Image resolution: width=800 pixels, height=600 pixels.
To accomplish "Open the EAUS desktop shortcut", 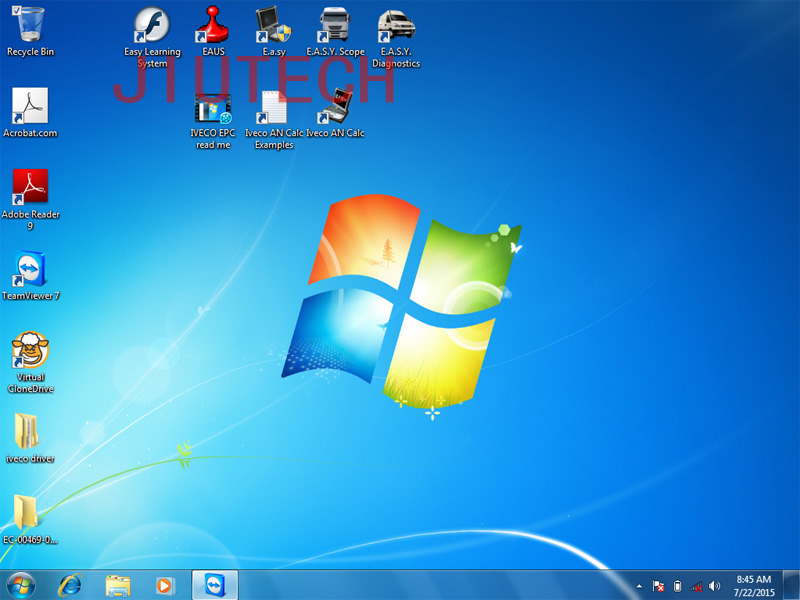I will point(212,24).
